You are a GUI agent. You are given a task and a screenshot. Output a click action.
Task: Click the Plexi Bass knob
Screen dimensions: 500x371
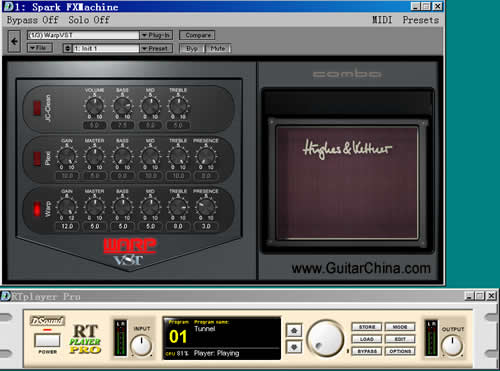(122, 157)
